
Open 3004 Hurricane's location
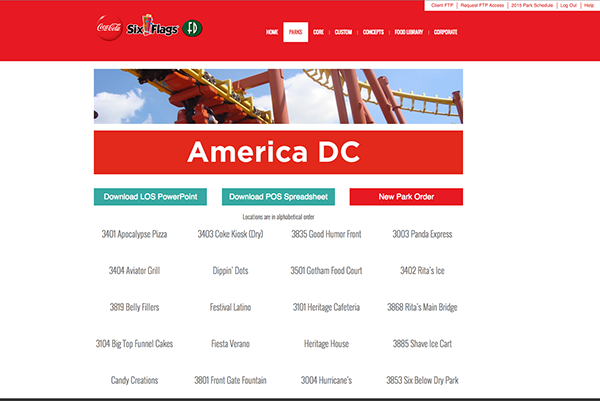[326, 380]
